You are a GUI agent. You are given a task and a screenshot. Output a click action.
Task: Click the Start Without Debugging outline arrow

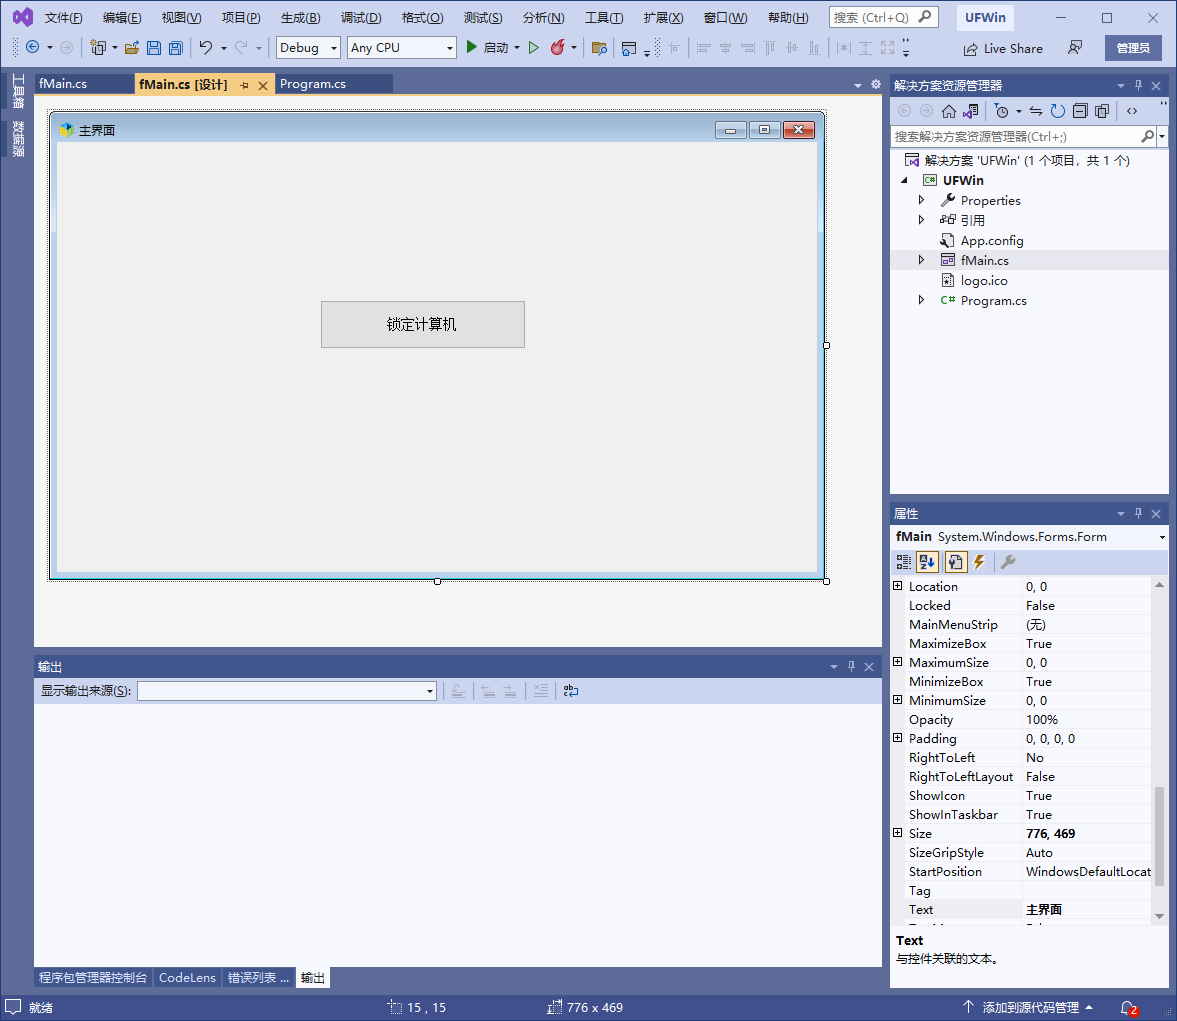pos(534,47)
